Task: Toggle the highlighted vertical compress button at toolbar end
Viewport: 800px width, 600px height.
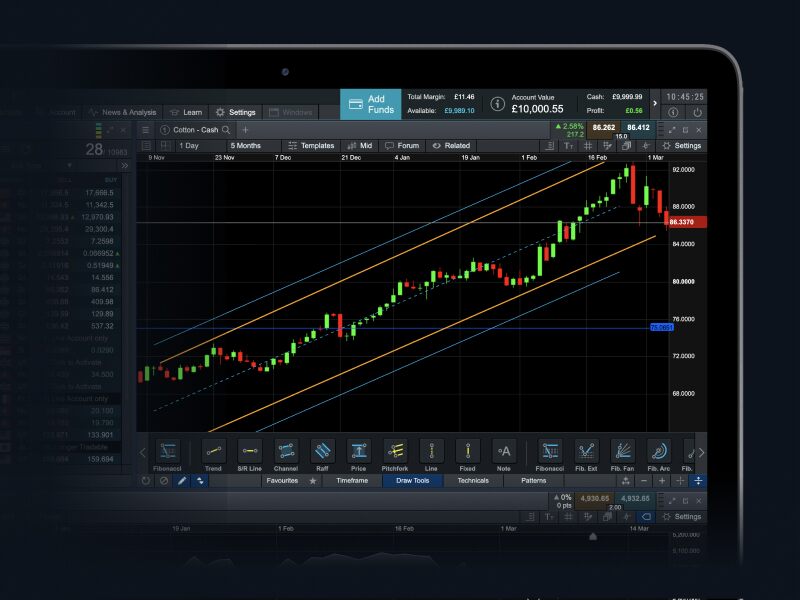Action: tap(698, 481)
